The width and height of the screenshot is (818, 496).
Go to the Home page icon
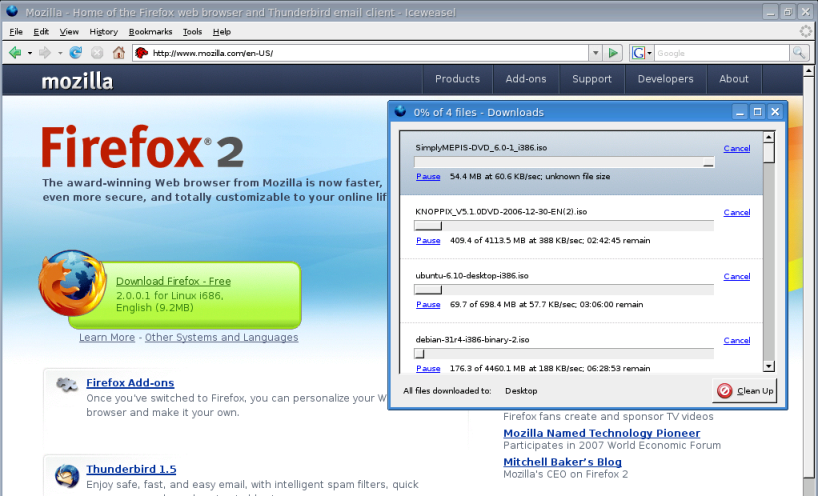coord(119,53)
